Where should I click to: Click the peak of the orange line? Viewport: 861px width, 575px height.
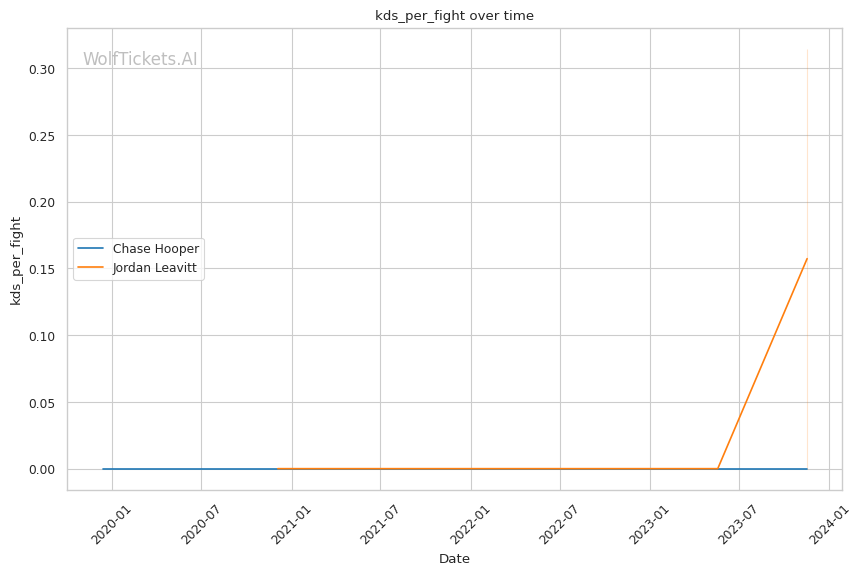point(807,259)
